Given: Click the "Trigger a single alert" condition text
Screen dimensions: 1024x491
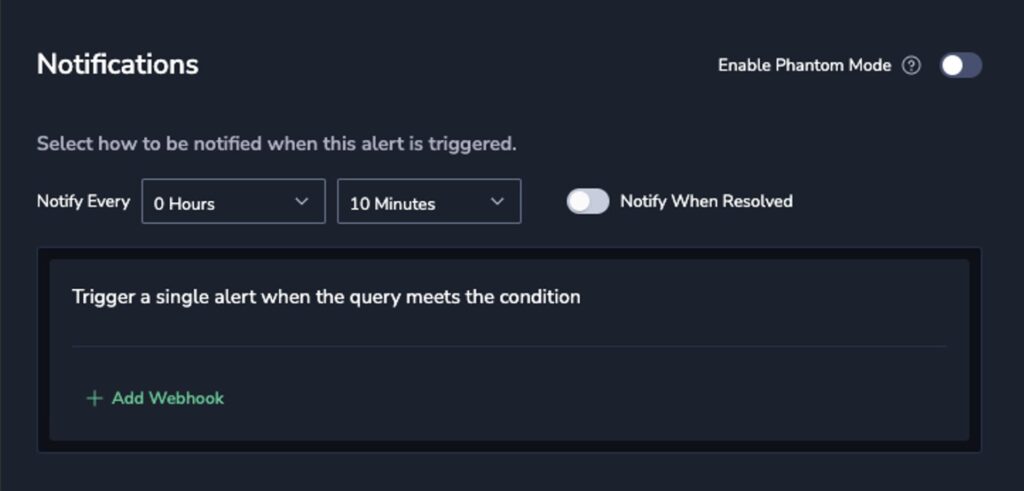Looking at the screenshot, I should coord(326,297).
